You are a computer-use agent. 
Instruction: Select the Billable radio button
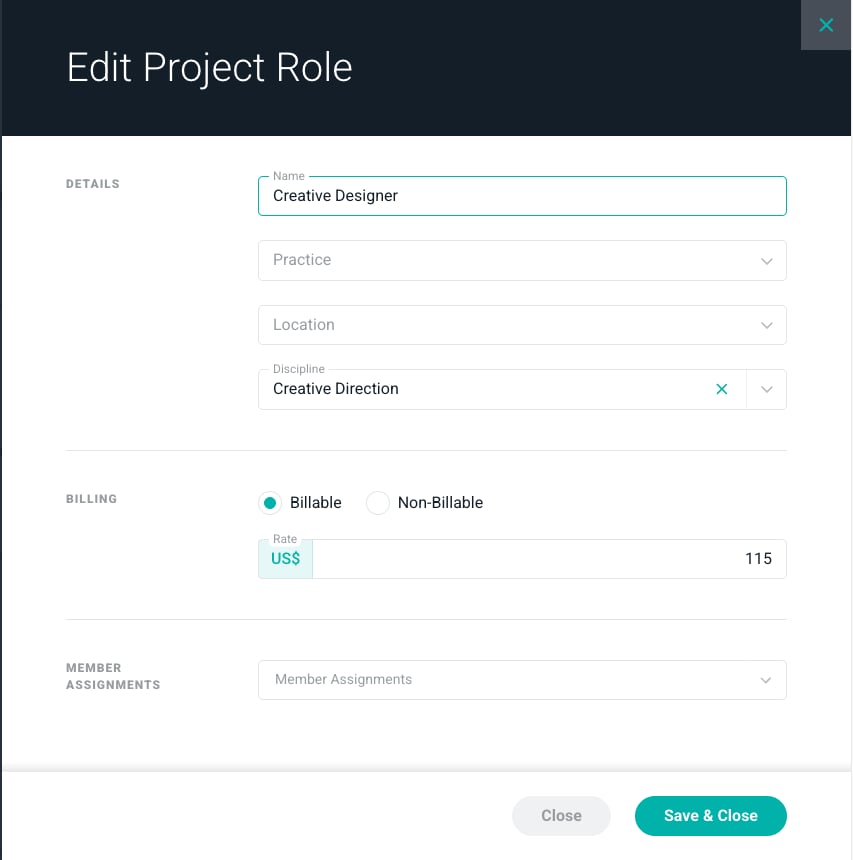click(x=270, y=502)
